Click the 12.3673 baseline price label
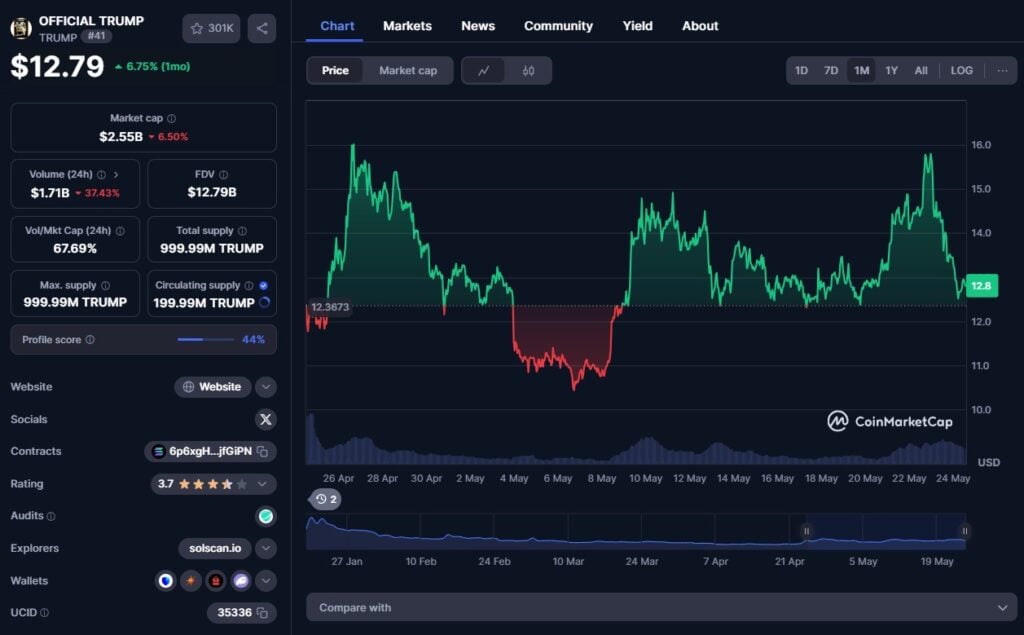 point(330,307)
